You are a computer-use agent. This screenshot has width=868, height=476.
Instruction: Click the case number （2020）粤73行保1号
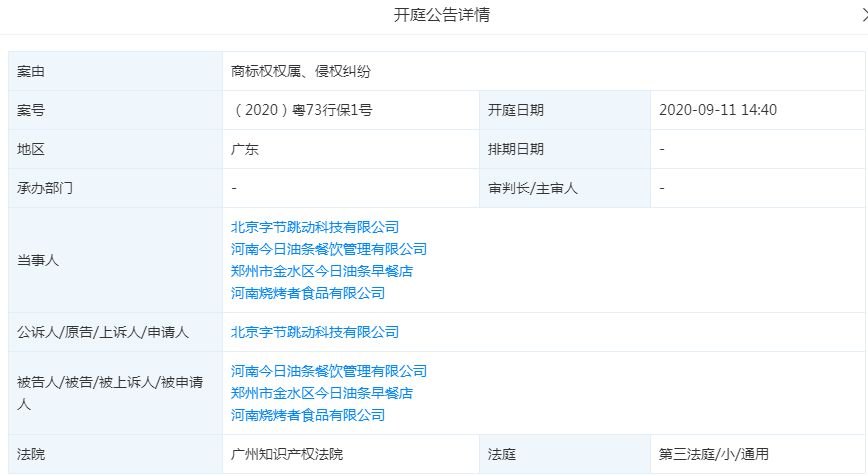click(301, 110)
